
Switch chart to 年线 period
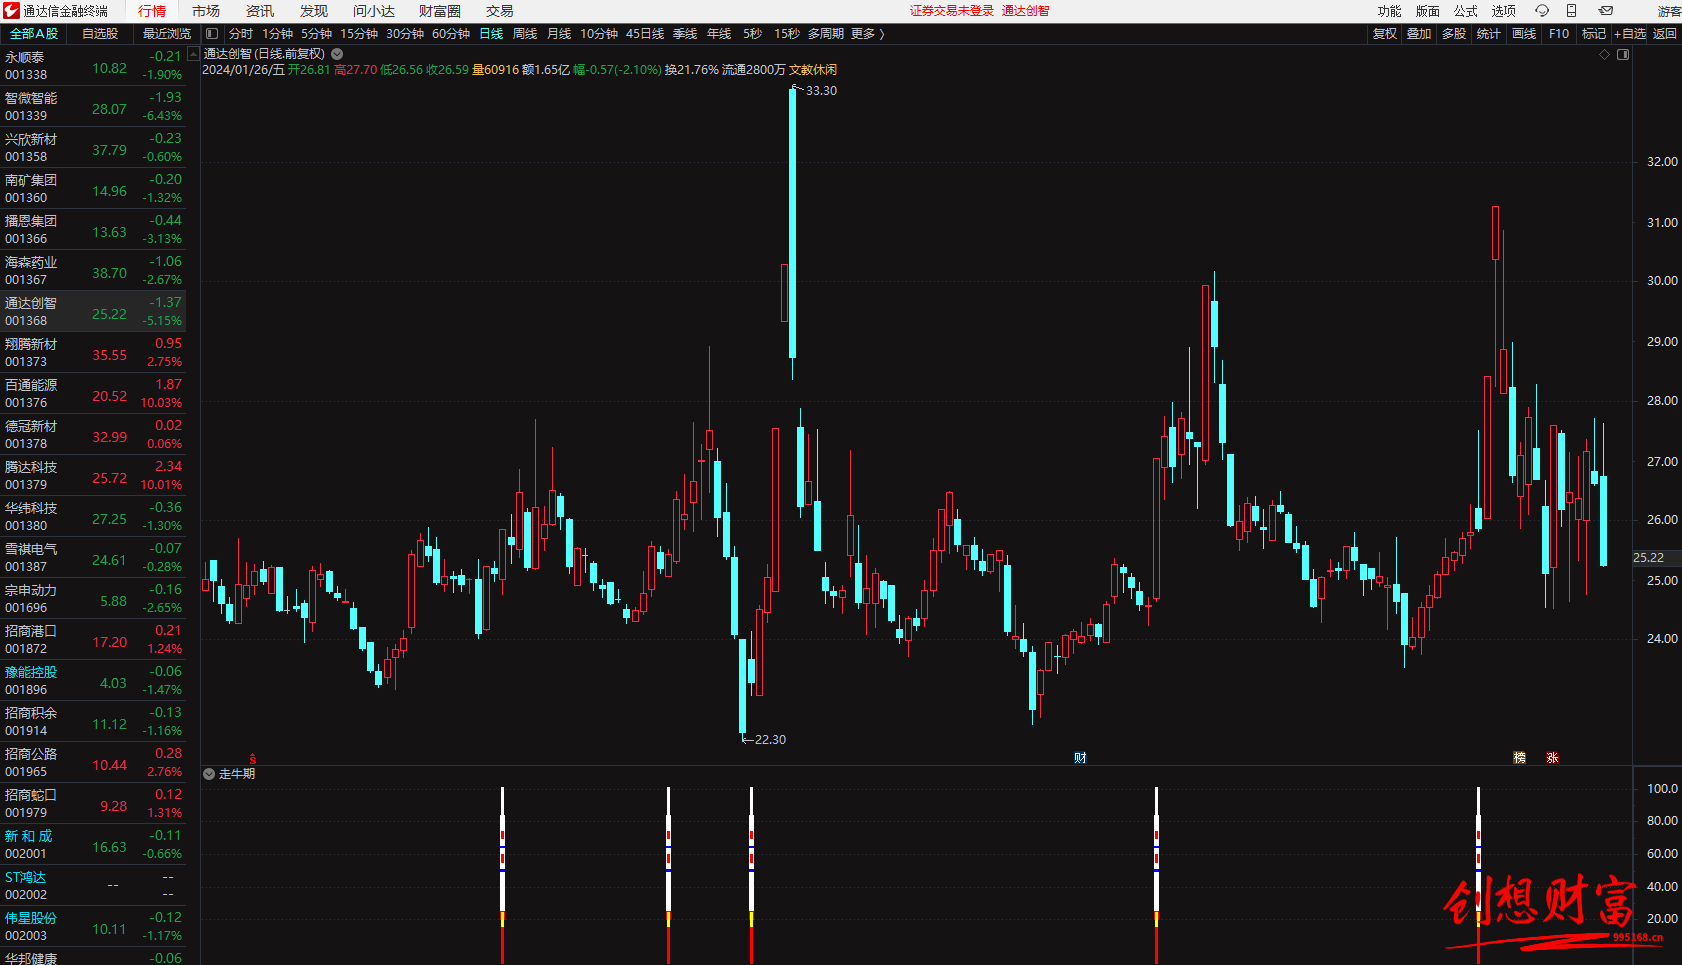pos(719,34)
